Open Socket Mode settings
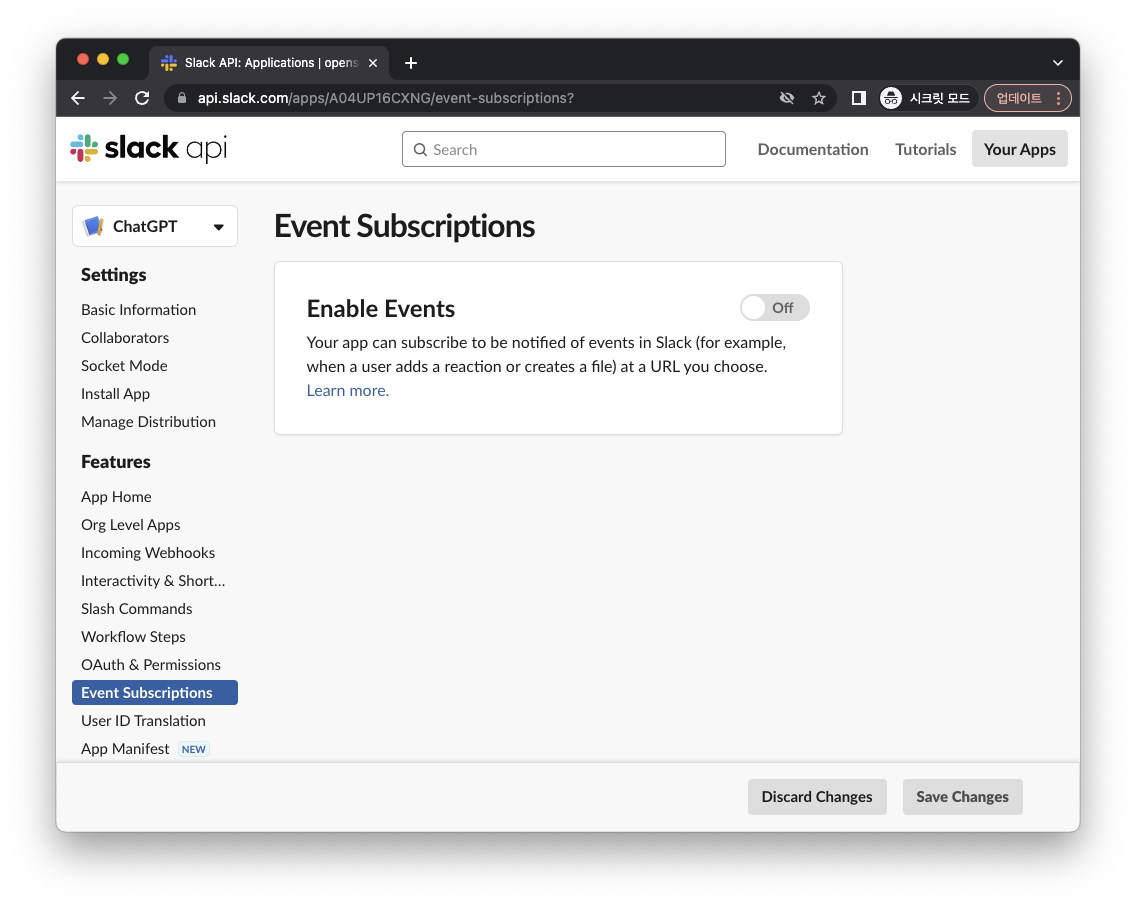 coord(124,366)
